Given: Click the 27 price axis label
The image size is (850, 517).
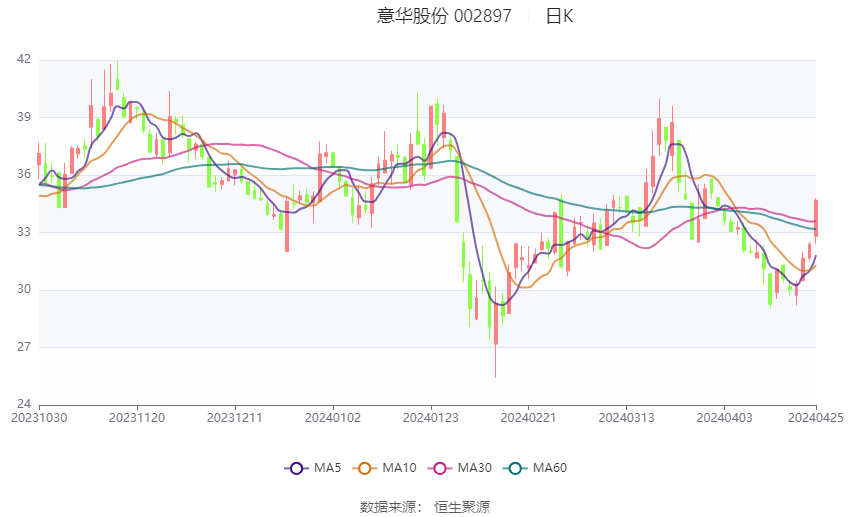Looking at the screenshot, I should (24, 347).
